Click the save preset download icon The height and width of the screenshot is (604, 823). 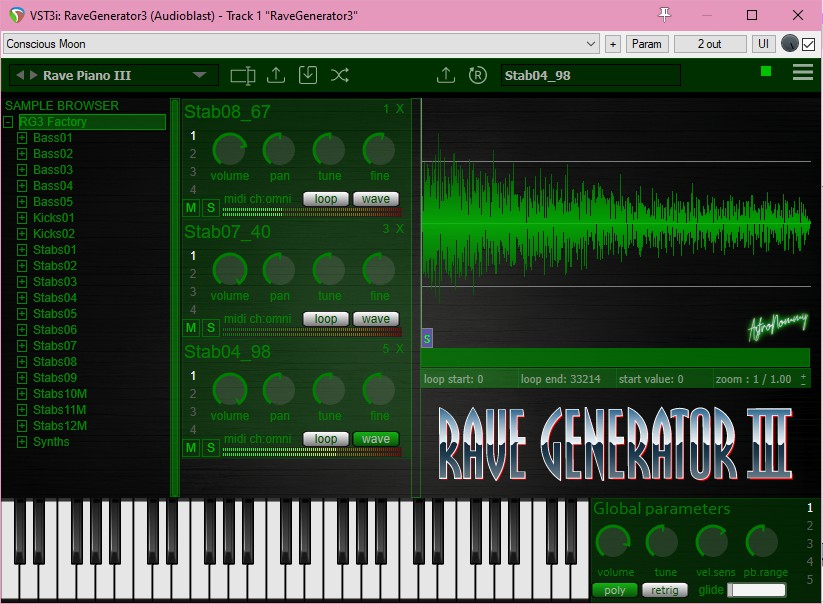click(308, 75)
